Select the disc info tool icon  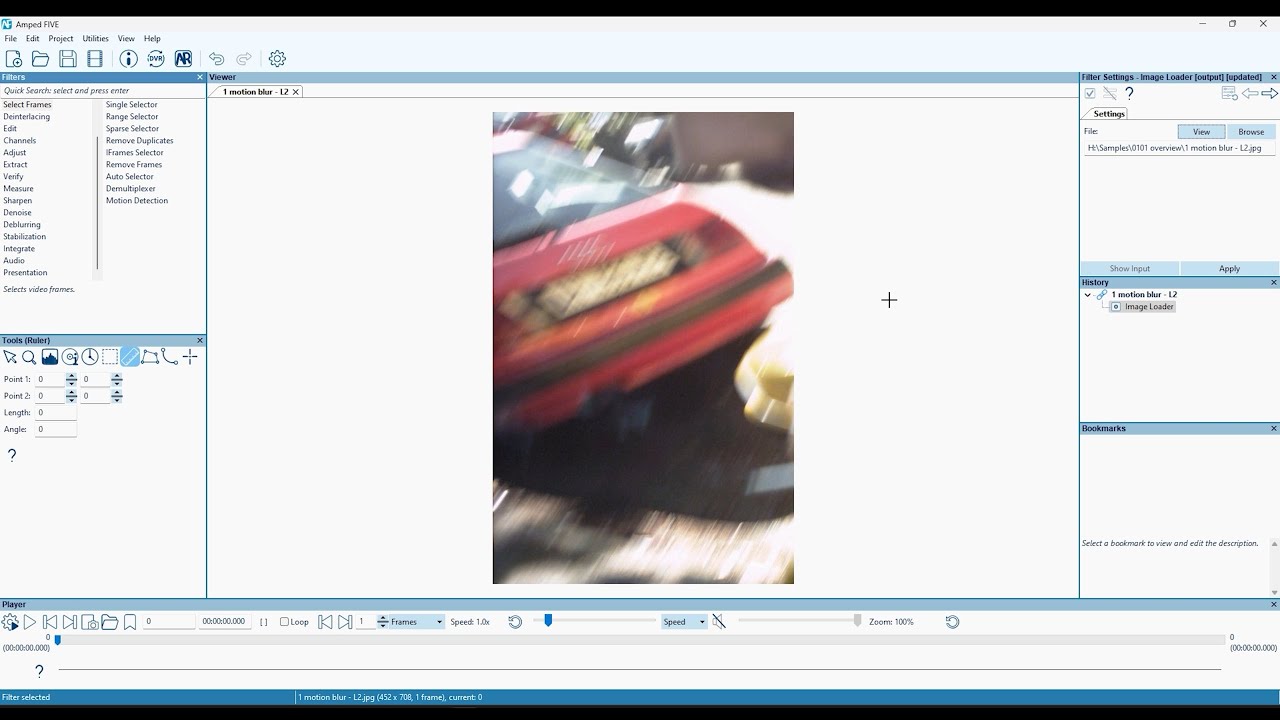point(70,357)
